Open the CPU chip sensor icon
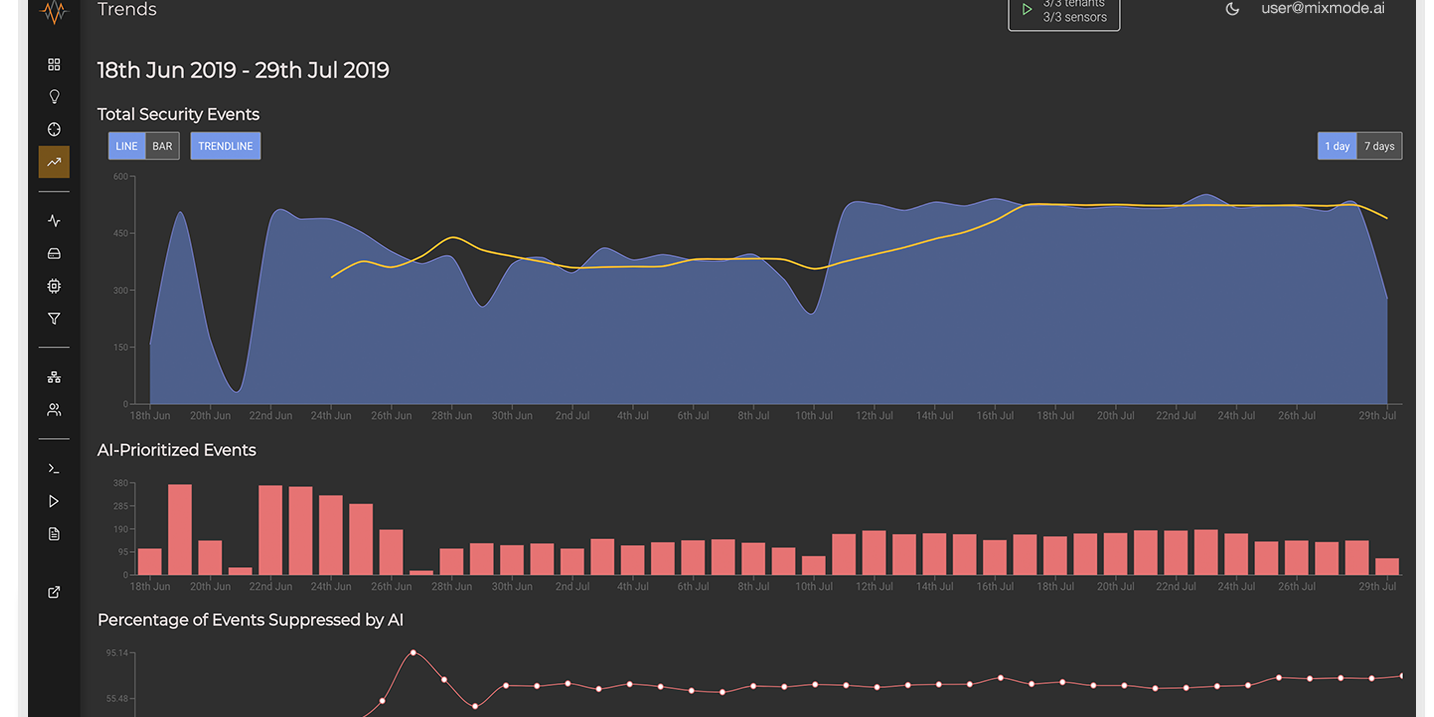Screen dimensions: 1434x717 point(54,286)
